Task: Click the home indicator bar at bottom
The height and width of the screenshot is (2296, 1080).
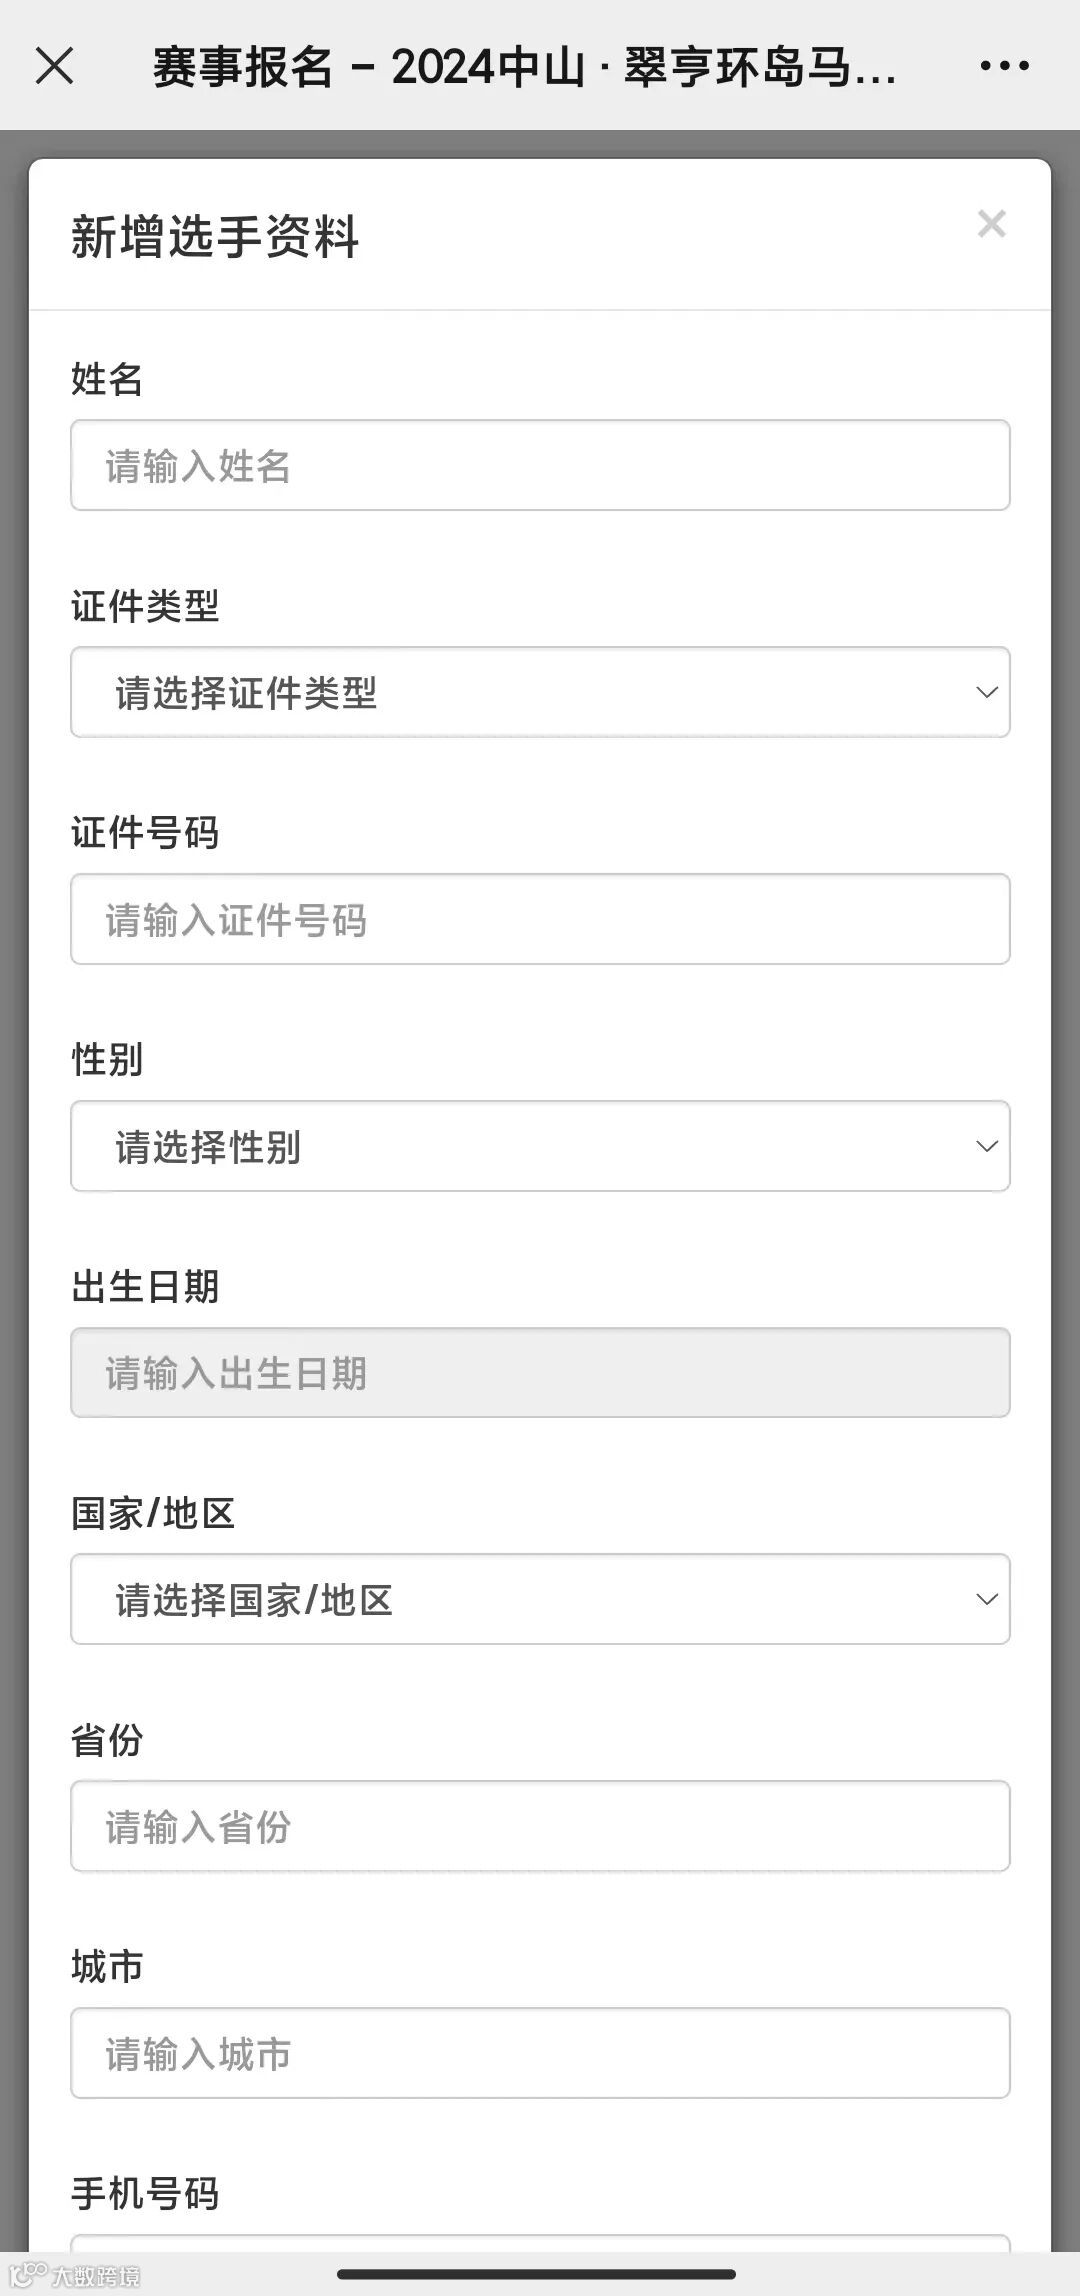Action: [537, 2274]
